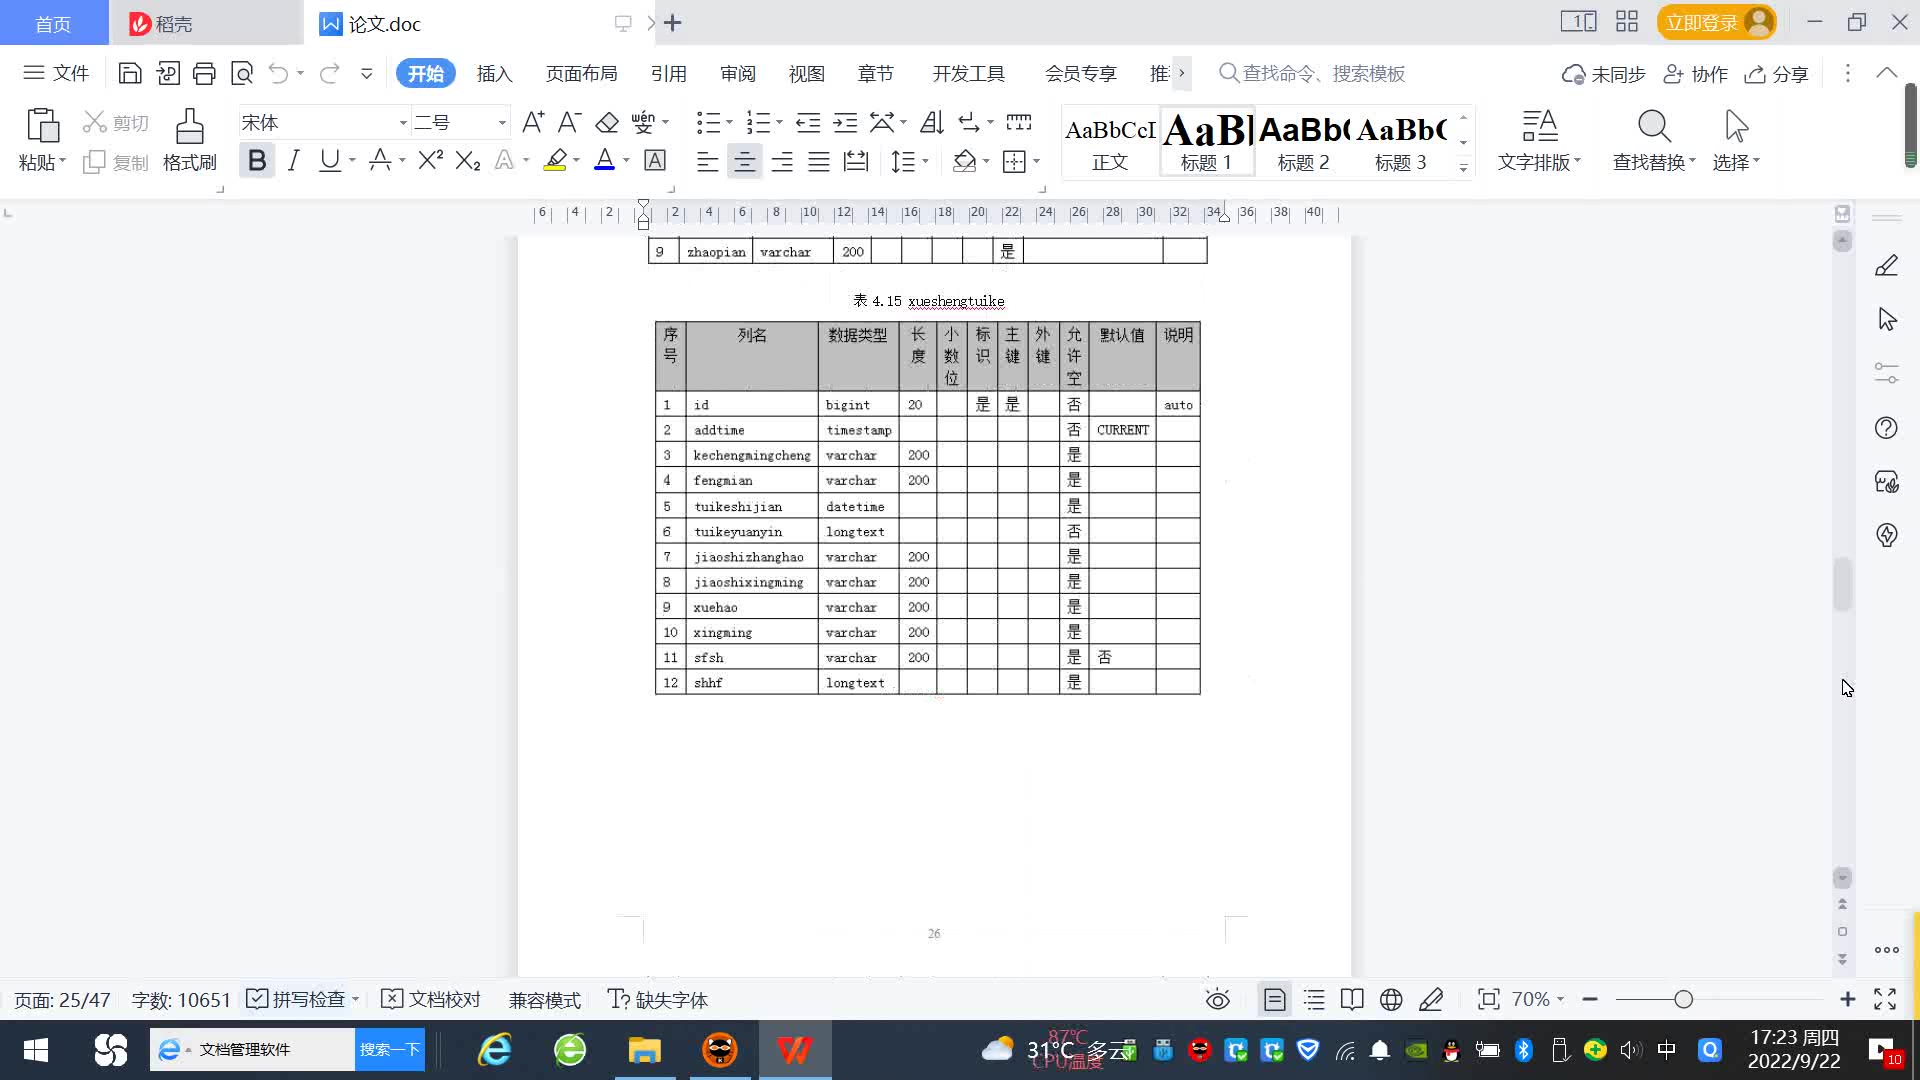Open the Insert ribbon tab
This screenshot has height=1080, width=1920.
(494, 73)
